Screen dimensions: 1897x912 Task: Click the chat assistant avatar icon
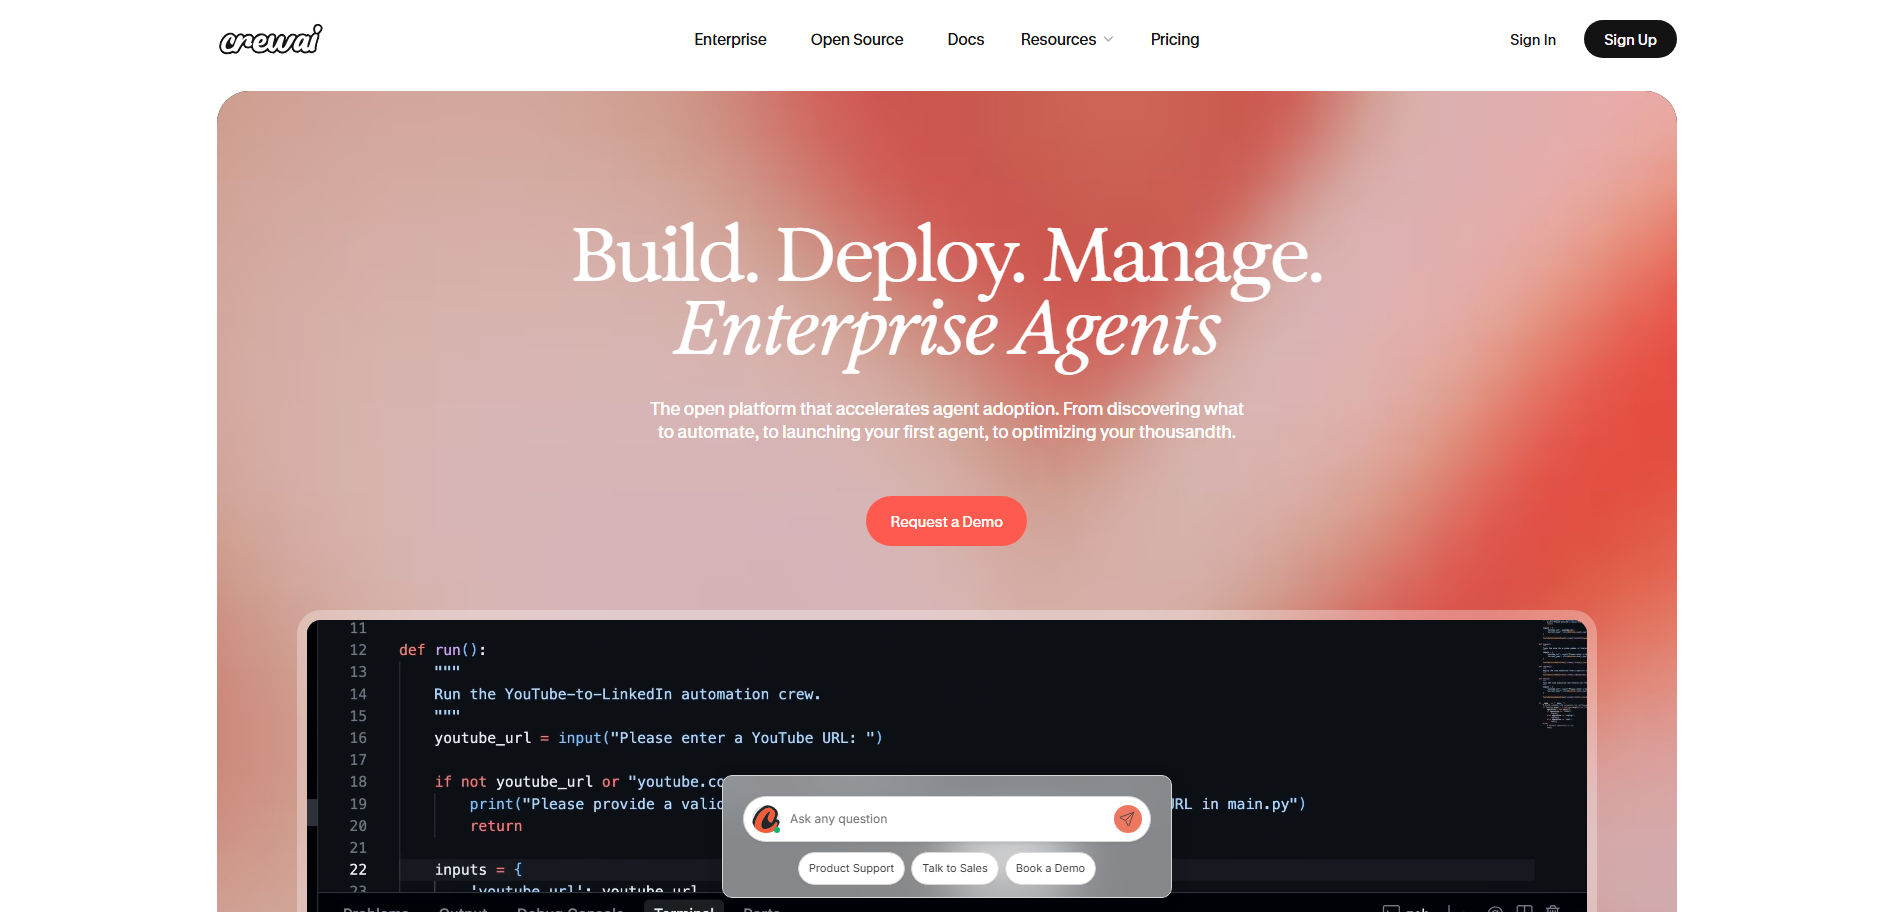click(767, 819)
